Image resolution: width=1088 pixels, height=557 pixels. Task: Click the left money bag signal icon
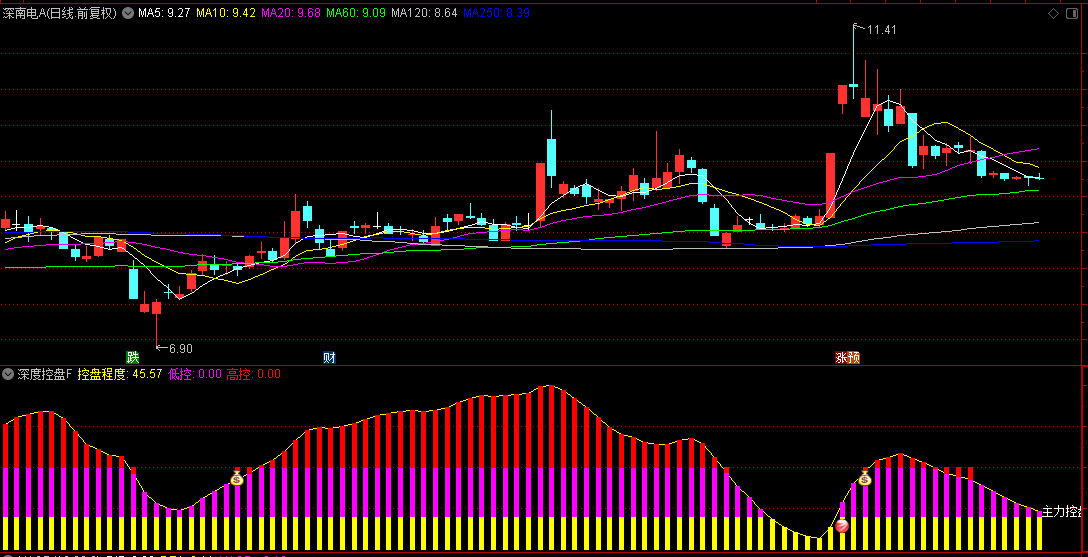pyautogui.click(x=237, y=477)
